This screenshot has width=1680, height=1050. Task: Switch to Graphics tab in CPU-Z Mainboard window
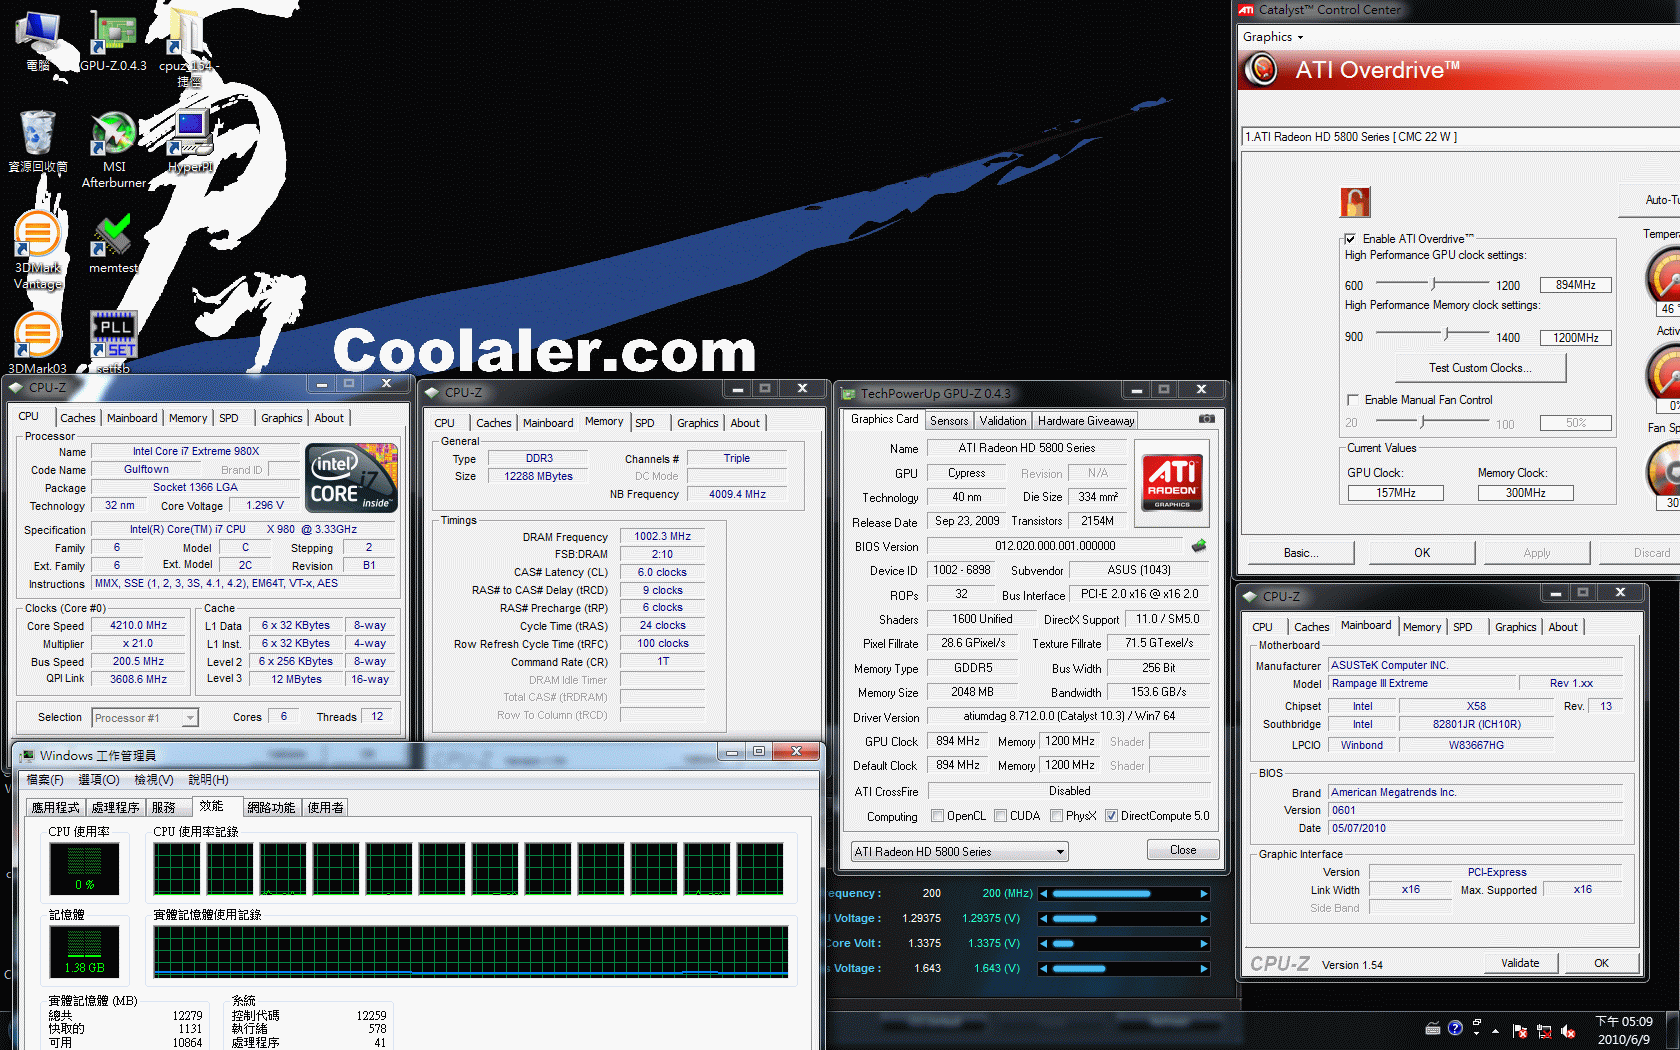(1515, 627)
